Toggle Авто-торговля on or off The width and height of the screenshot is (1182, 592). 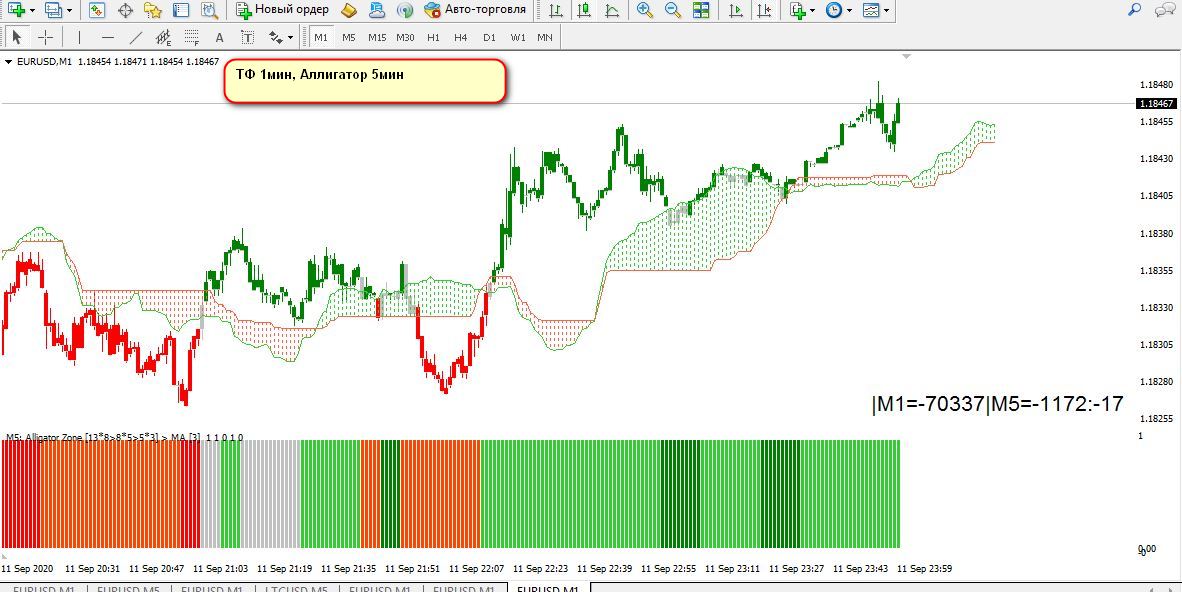(x=474, y=10)
